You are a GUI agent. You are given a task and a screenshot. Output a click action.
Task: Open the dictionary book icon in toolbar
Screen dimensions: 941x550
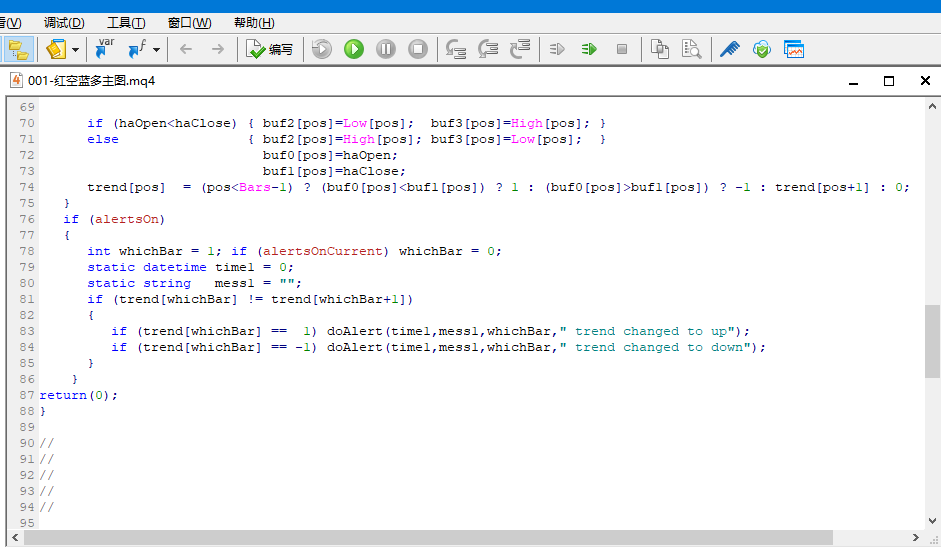point(56,49)
